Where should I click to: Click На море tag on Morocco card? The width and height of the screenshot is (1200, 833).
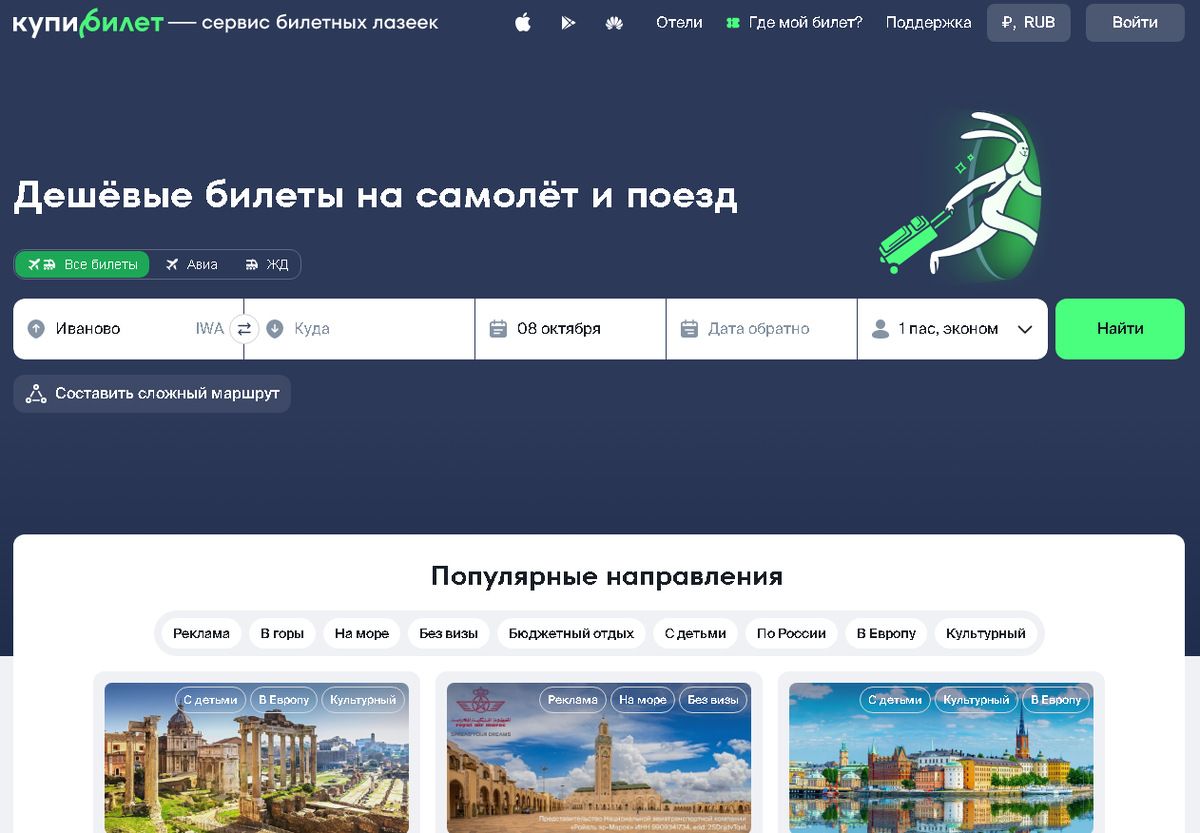pyautogui.click(x=642, y=700)
